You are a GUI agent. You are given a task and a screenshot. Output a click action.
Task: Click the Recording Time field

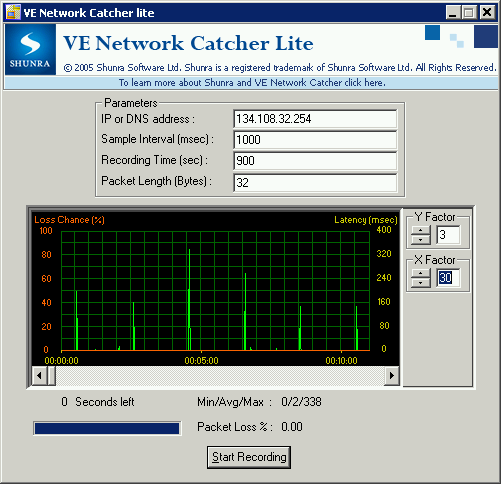click(315, 161)
